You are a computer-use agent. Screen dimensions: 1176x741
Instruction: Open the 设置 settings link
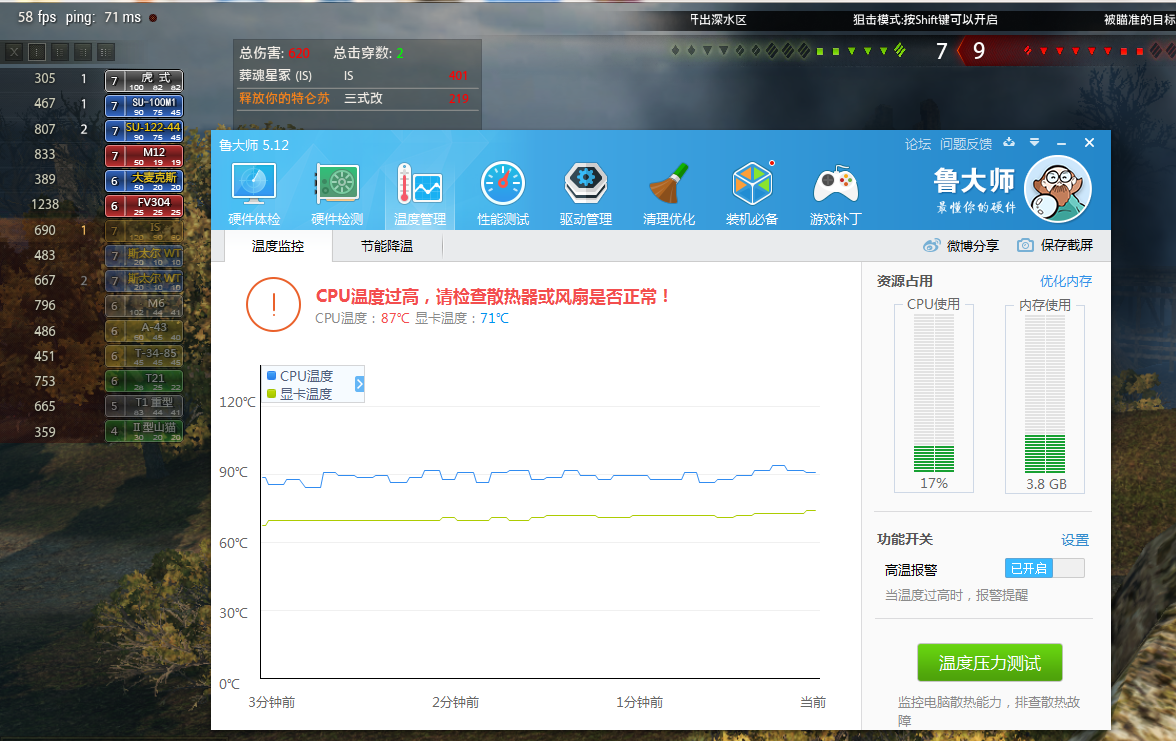click(1075, 540)
